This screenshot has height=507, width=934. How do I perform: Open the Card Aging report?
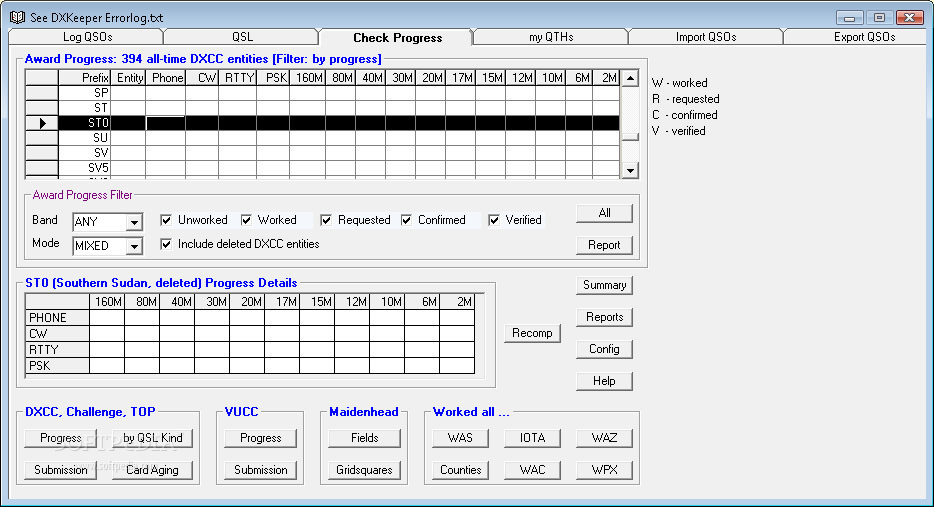[152, 470]
